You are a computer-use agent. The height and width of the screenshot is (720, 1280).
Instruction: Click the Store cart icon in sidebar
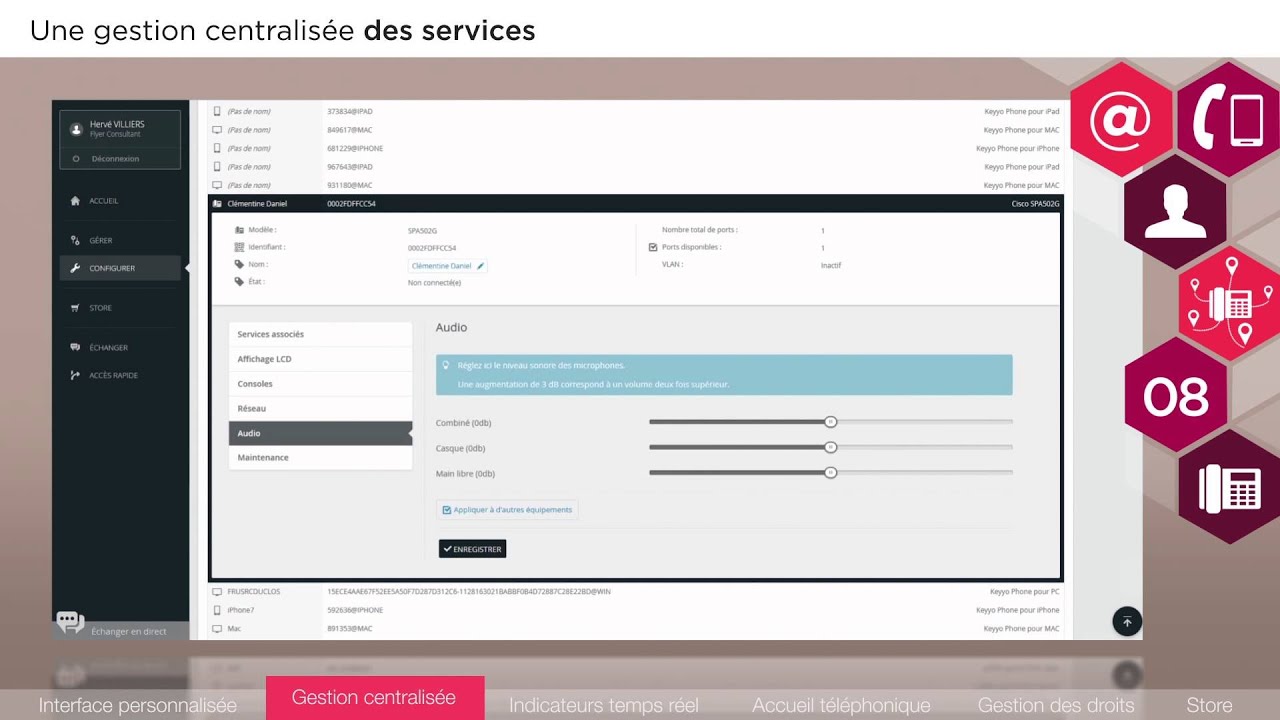coord(75,308)
